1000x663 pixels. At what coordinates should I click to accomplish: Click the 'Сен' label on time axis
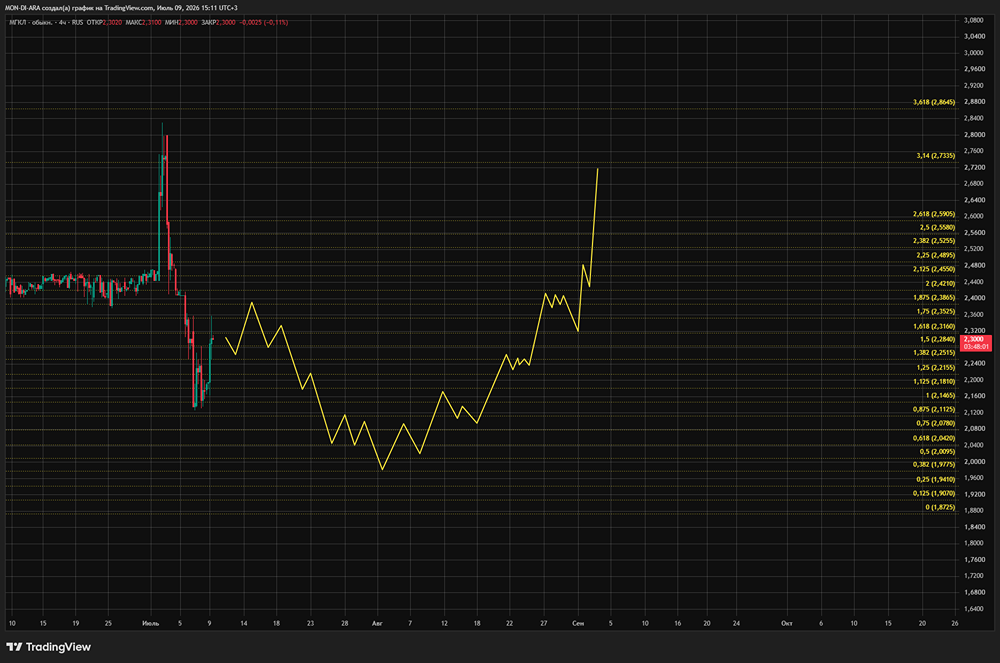click(x=578, y=623)
